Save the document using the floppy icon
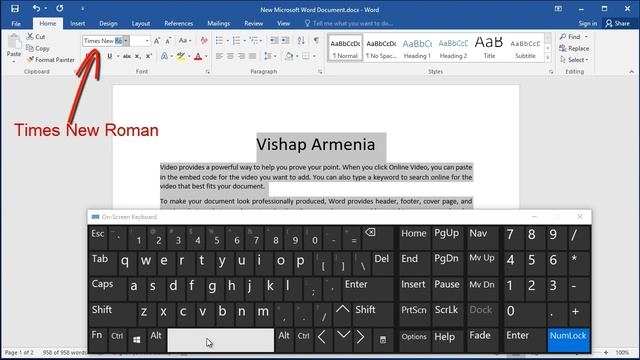Image resolution: width=640 pixels, height=360 pixels. 15,9
